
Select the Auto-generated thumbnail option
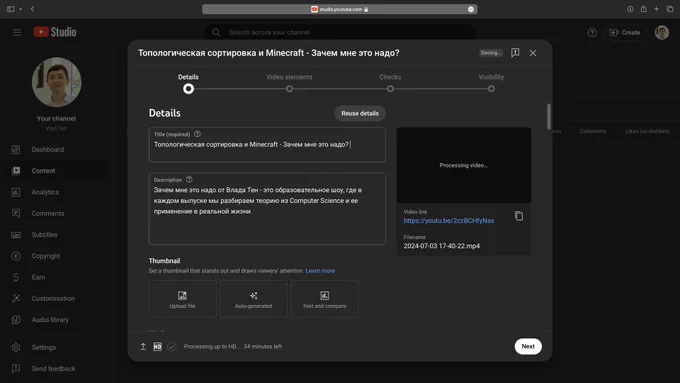coord(253,299)
